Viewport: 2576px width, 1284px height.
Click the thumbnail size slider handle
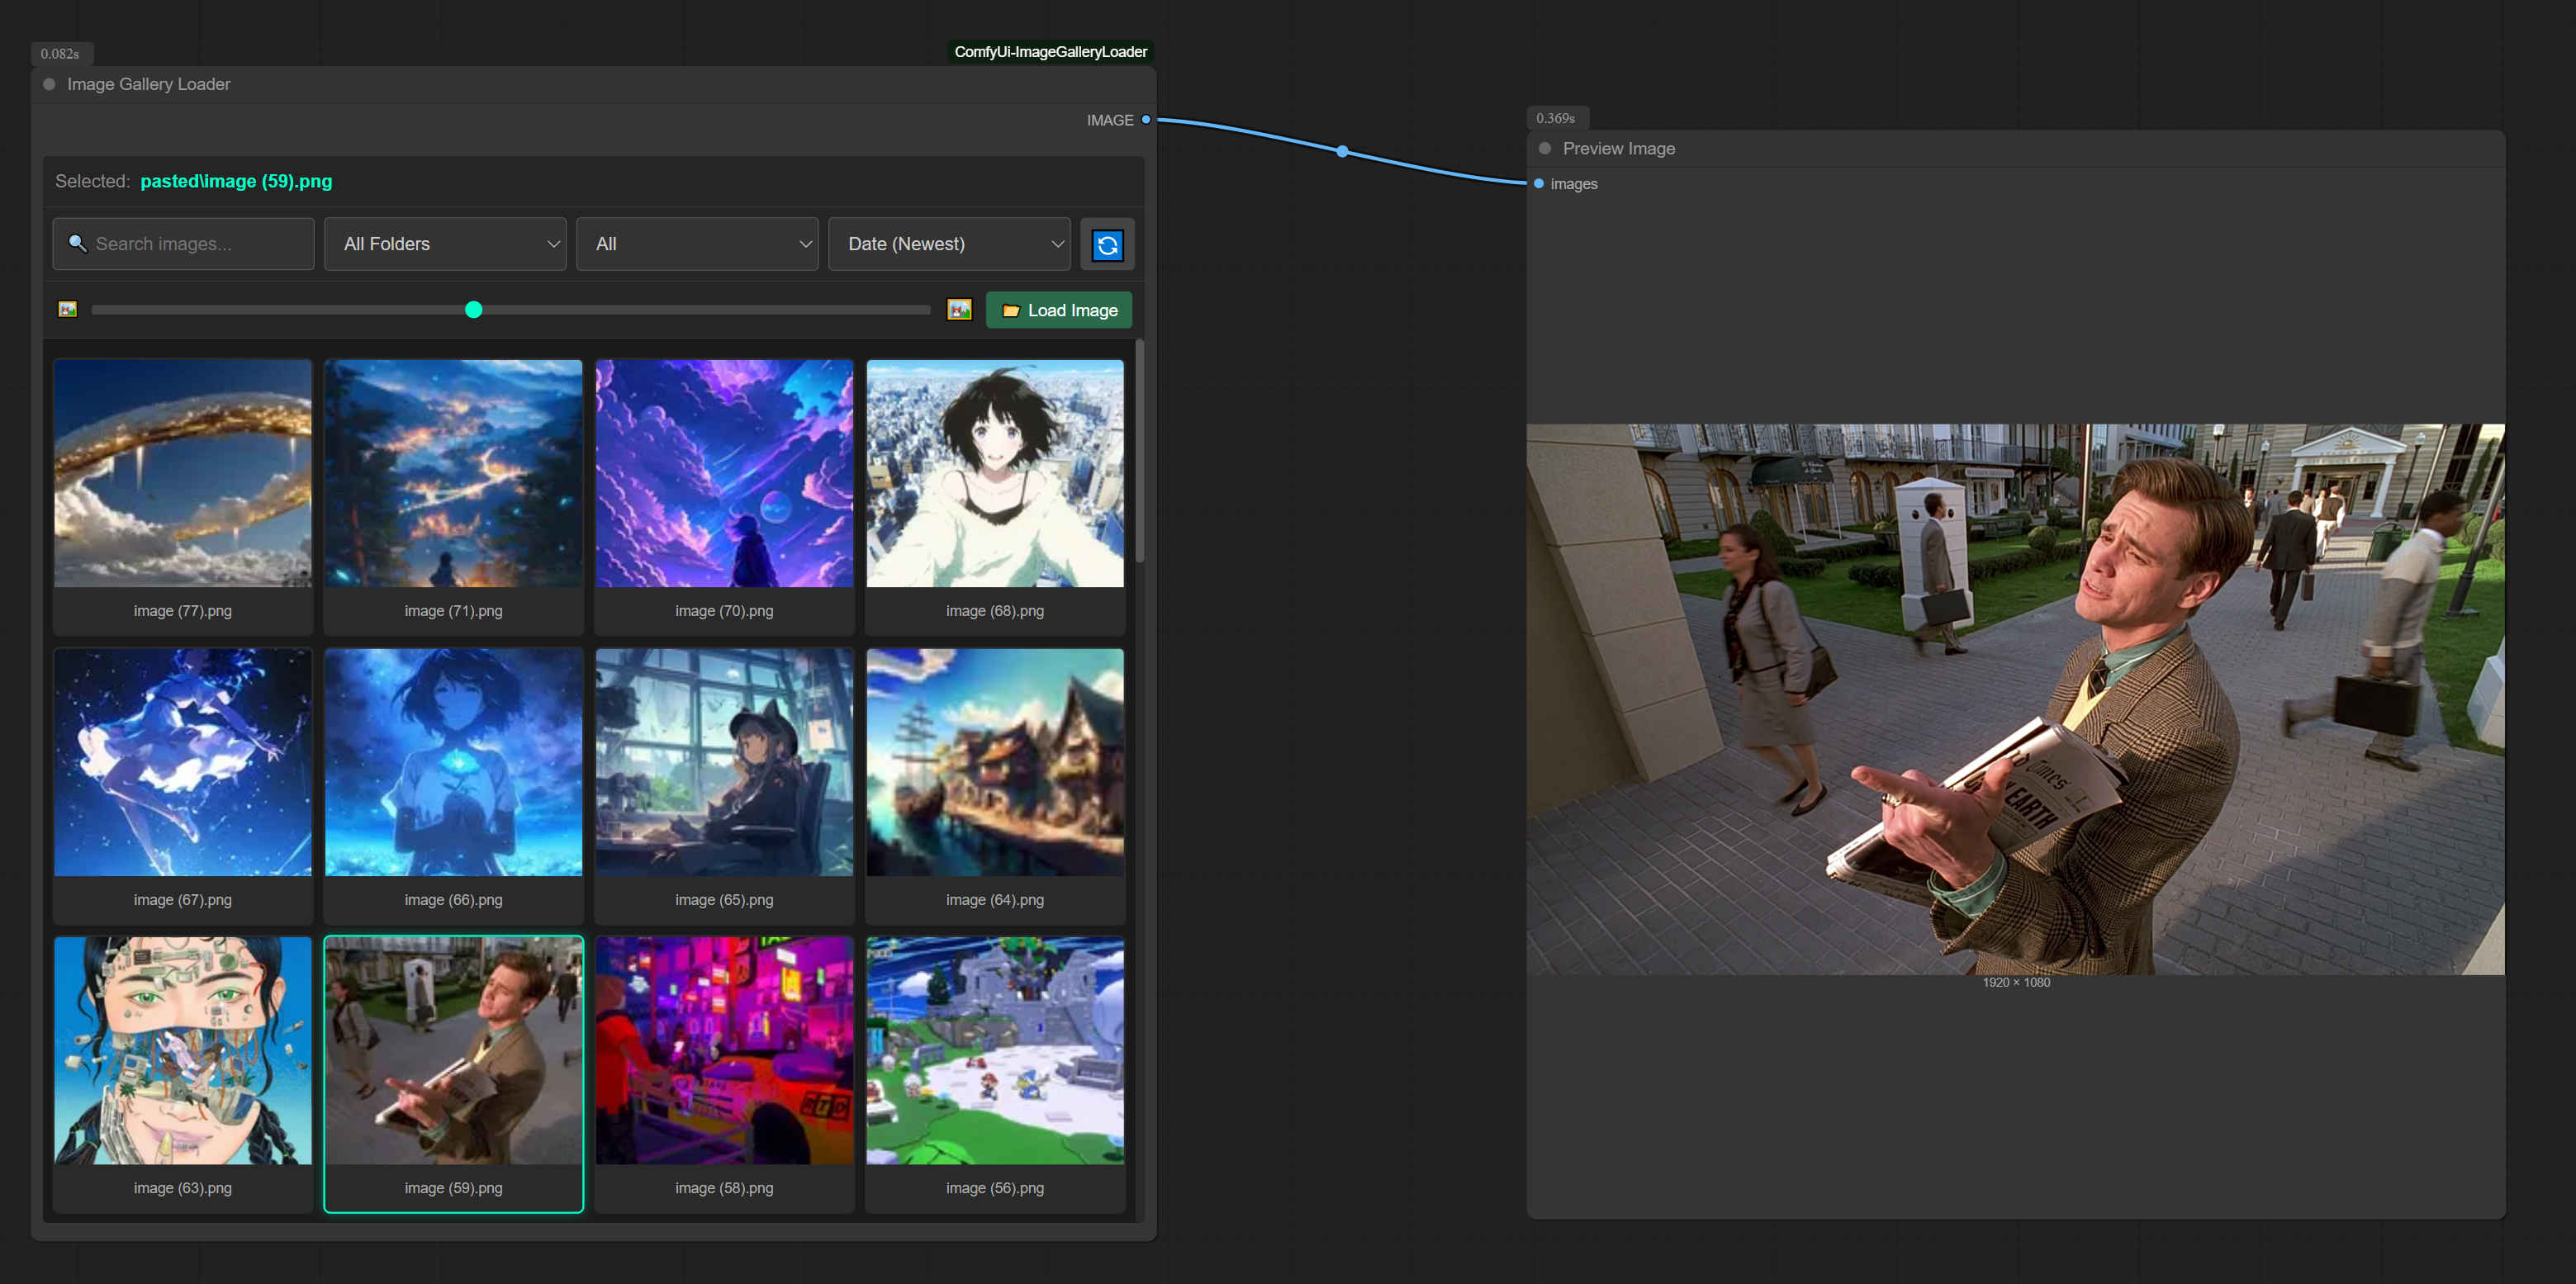coord(474,310)
